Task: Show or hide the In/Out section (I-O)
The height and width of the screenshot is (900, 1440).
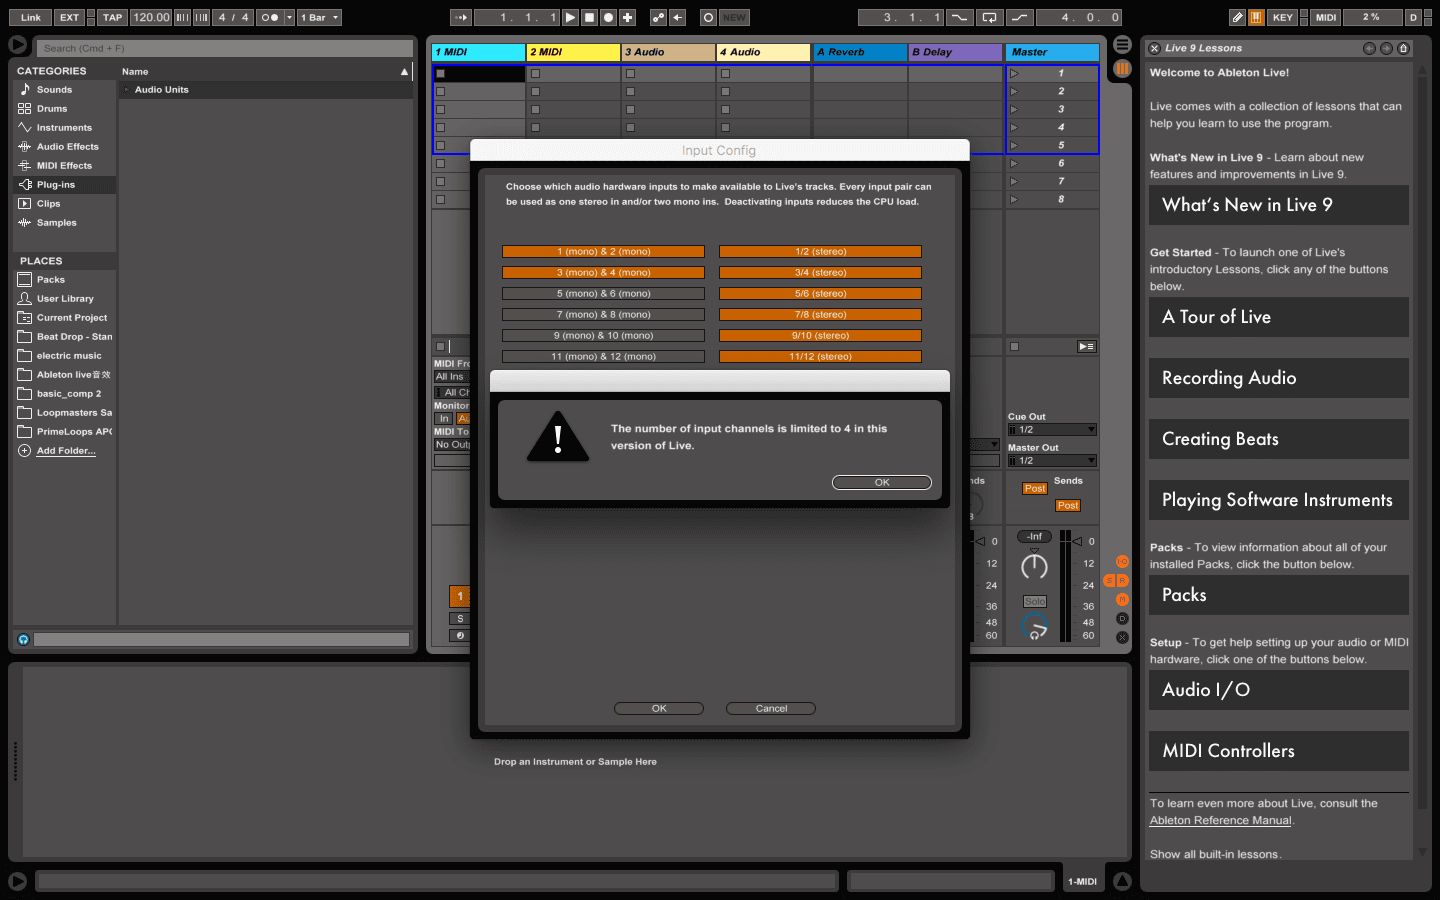Action: pos(1122,562)
